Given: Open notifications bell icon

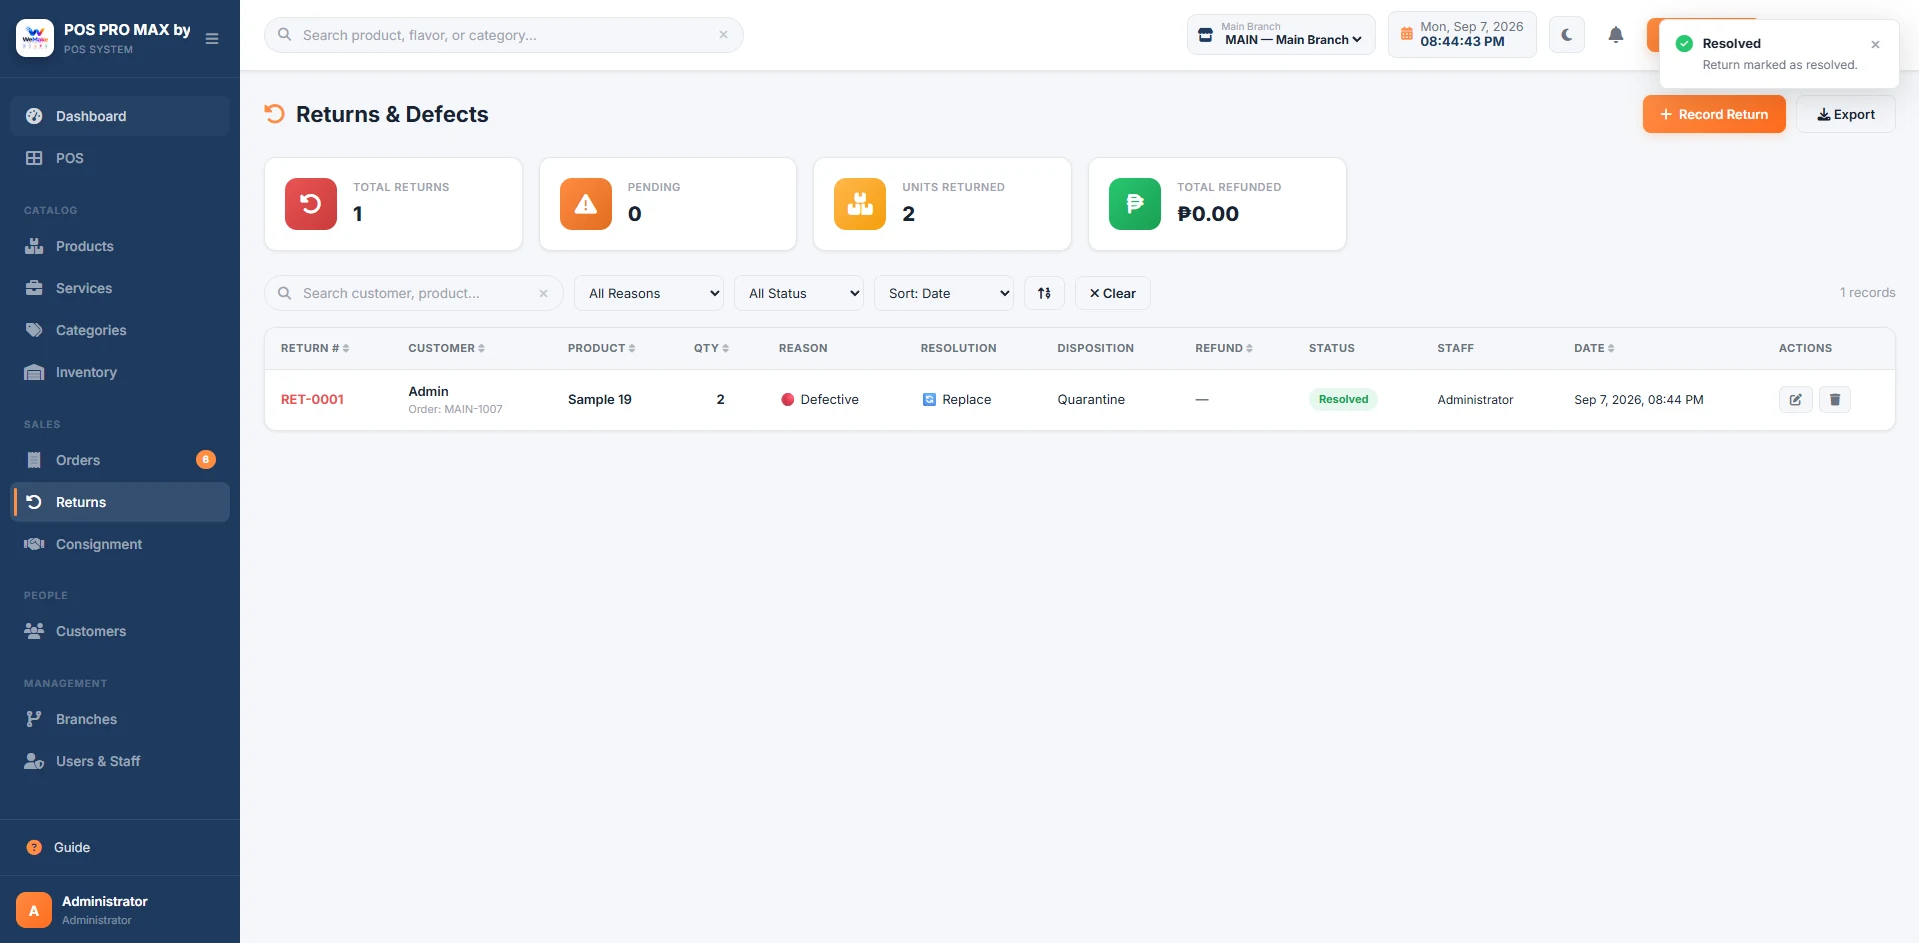Looking at the screenshot, I should pos(1616,35).
